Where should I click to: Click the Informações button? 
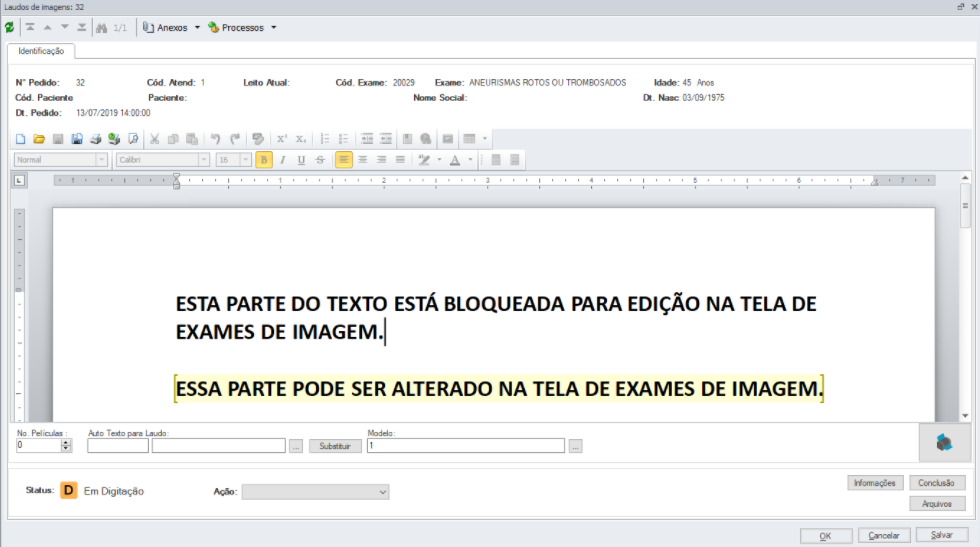[875, 483]
